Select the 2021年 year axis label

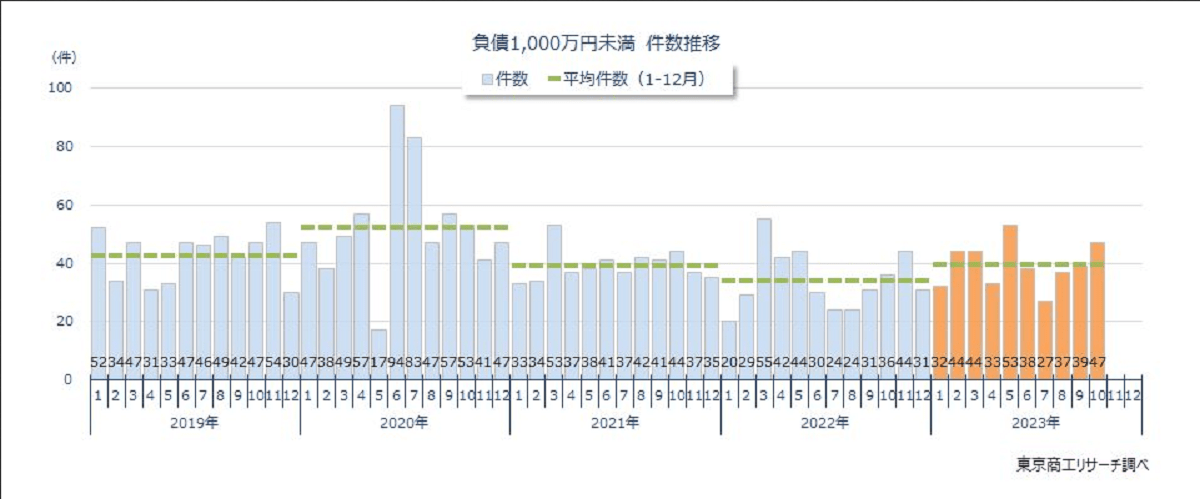tap(614, 423)
